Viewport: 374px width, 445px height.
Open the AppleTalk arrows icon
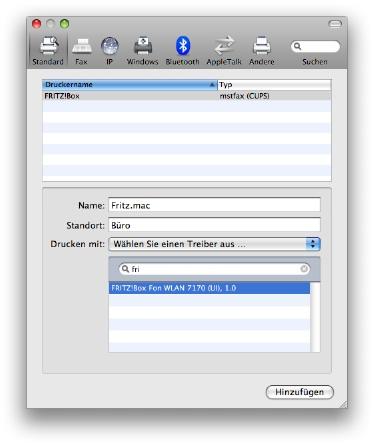224,50
